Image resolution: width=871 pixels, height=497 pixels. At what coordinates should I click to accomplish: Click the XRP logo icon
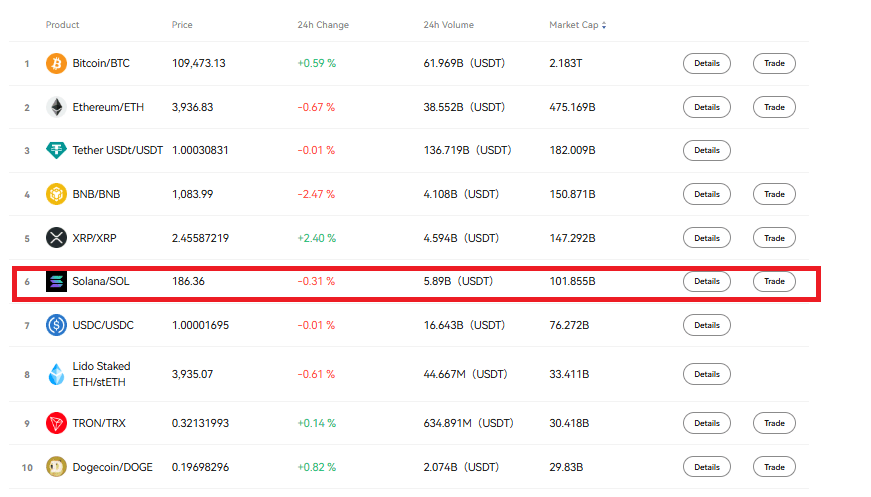tap(57, 238)
